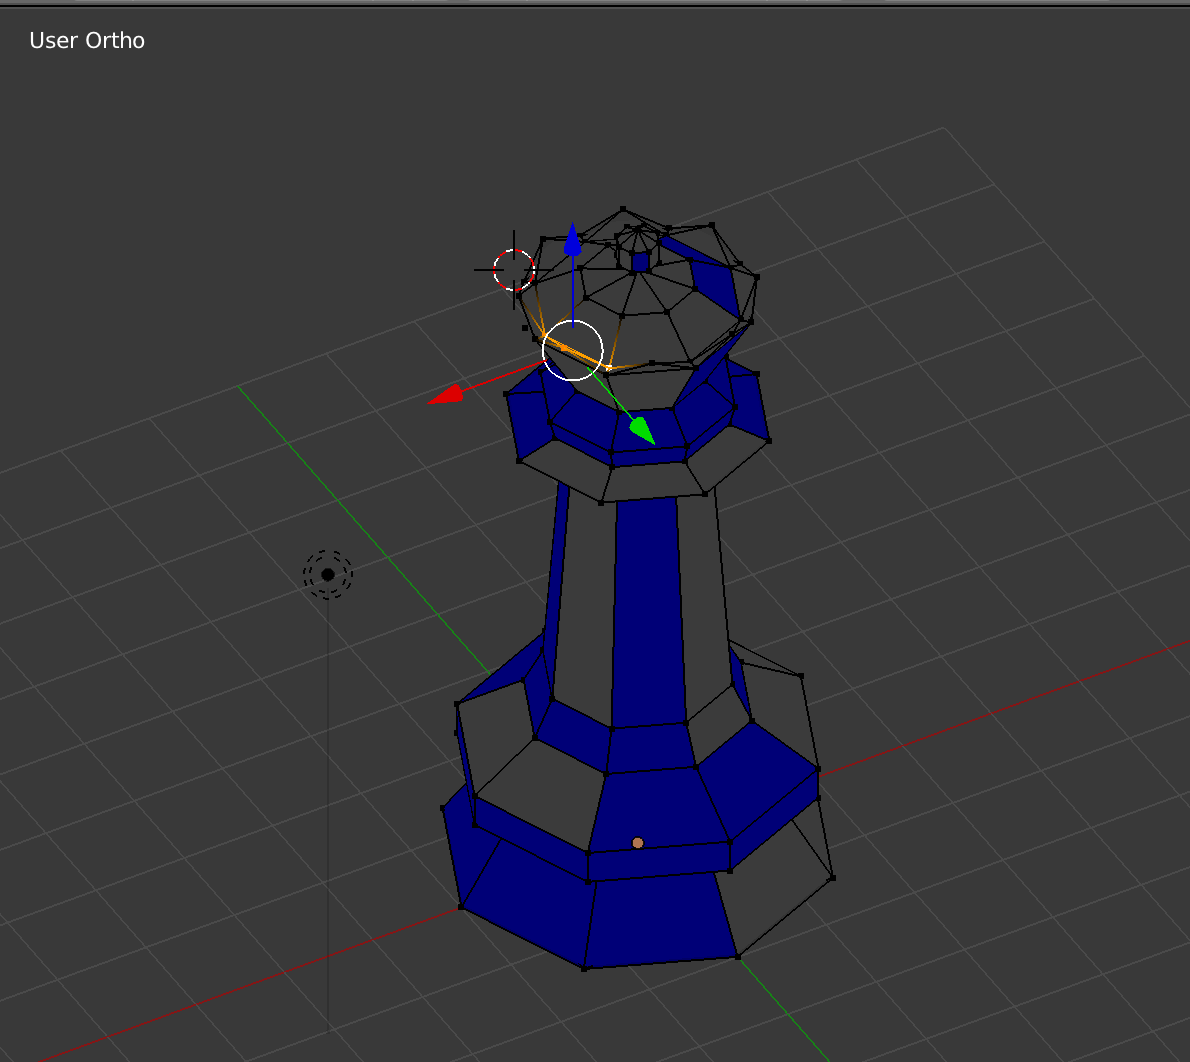Click the User Ortho viewport label
This screenshot has width=1190, height=1062.
pos(86,40)
